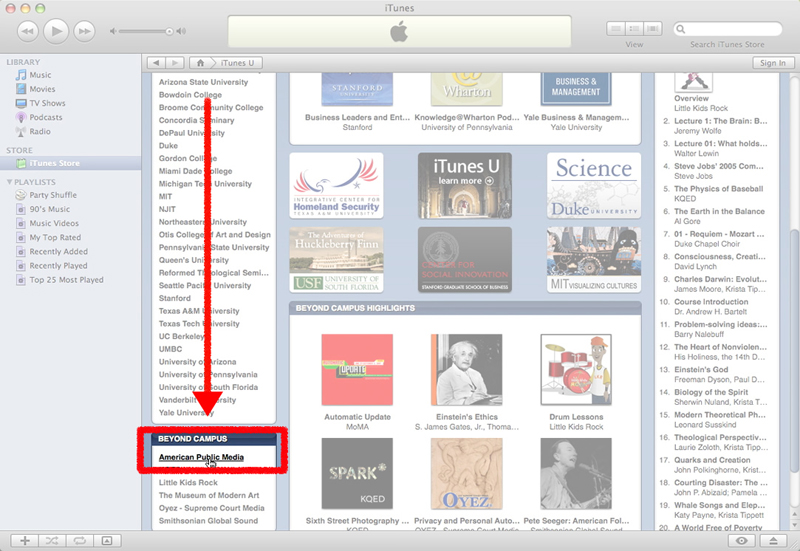The height and width of the screenshot is (551, 800).
Task: Toggle shuffle button at bottom
Action: point(52,541)
